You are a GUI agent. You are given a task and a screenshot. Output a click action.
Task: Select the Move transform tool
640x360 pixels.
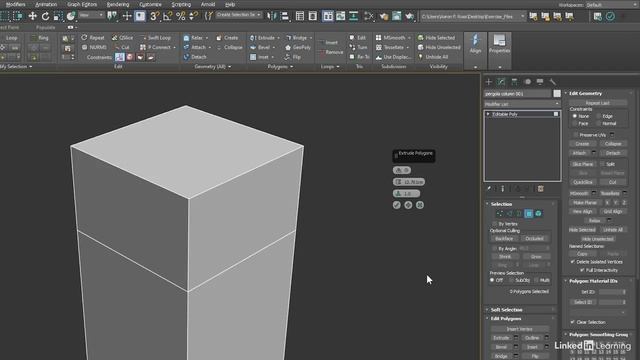point(32,16)
